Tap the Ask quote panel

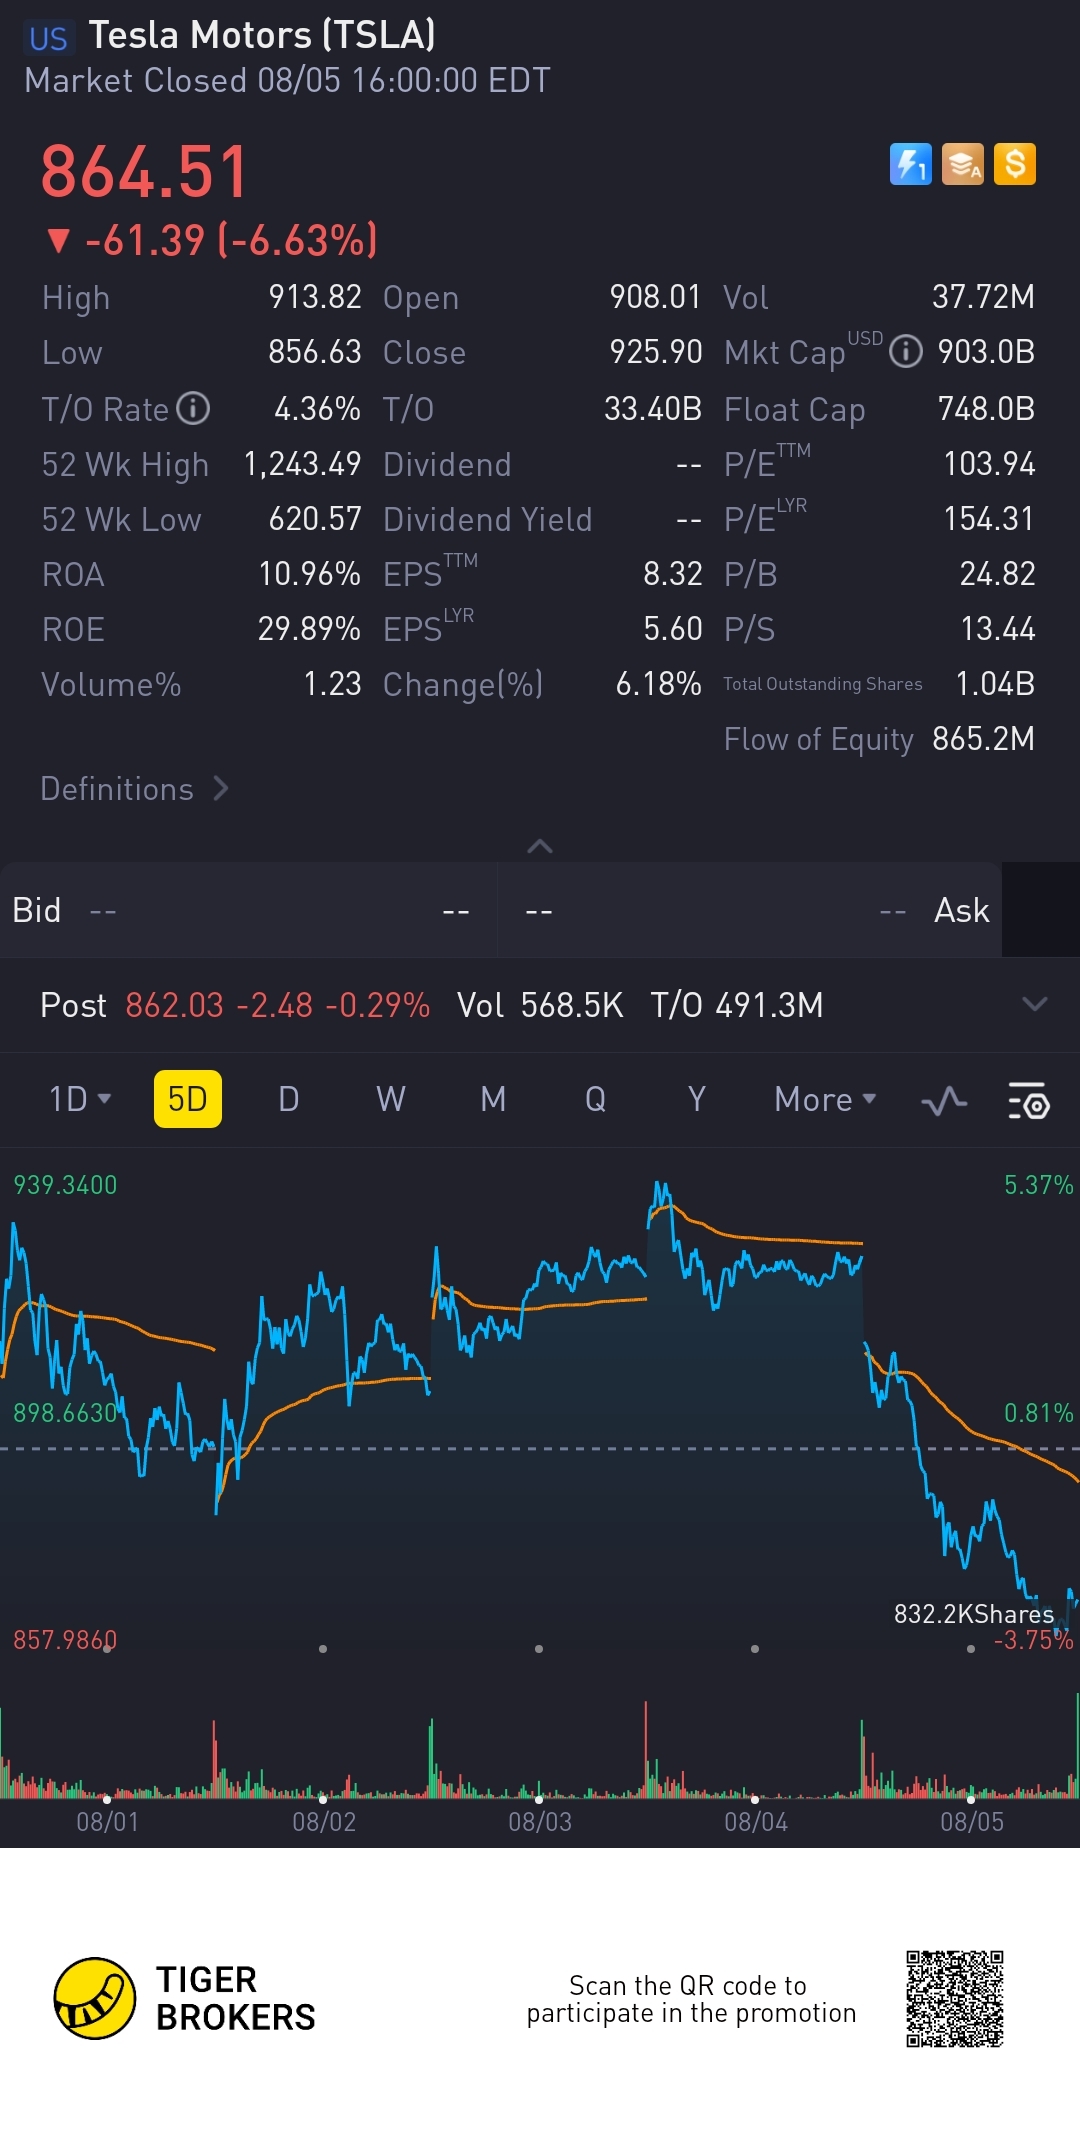click(x=750, y=910)
